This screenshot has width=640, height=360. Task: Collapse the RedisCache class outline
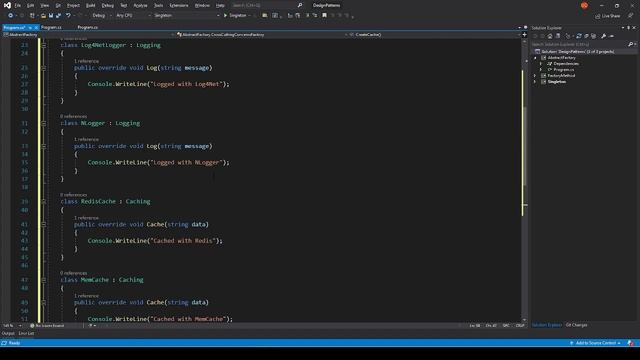[x=44, y=202]
